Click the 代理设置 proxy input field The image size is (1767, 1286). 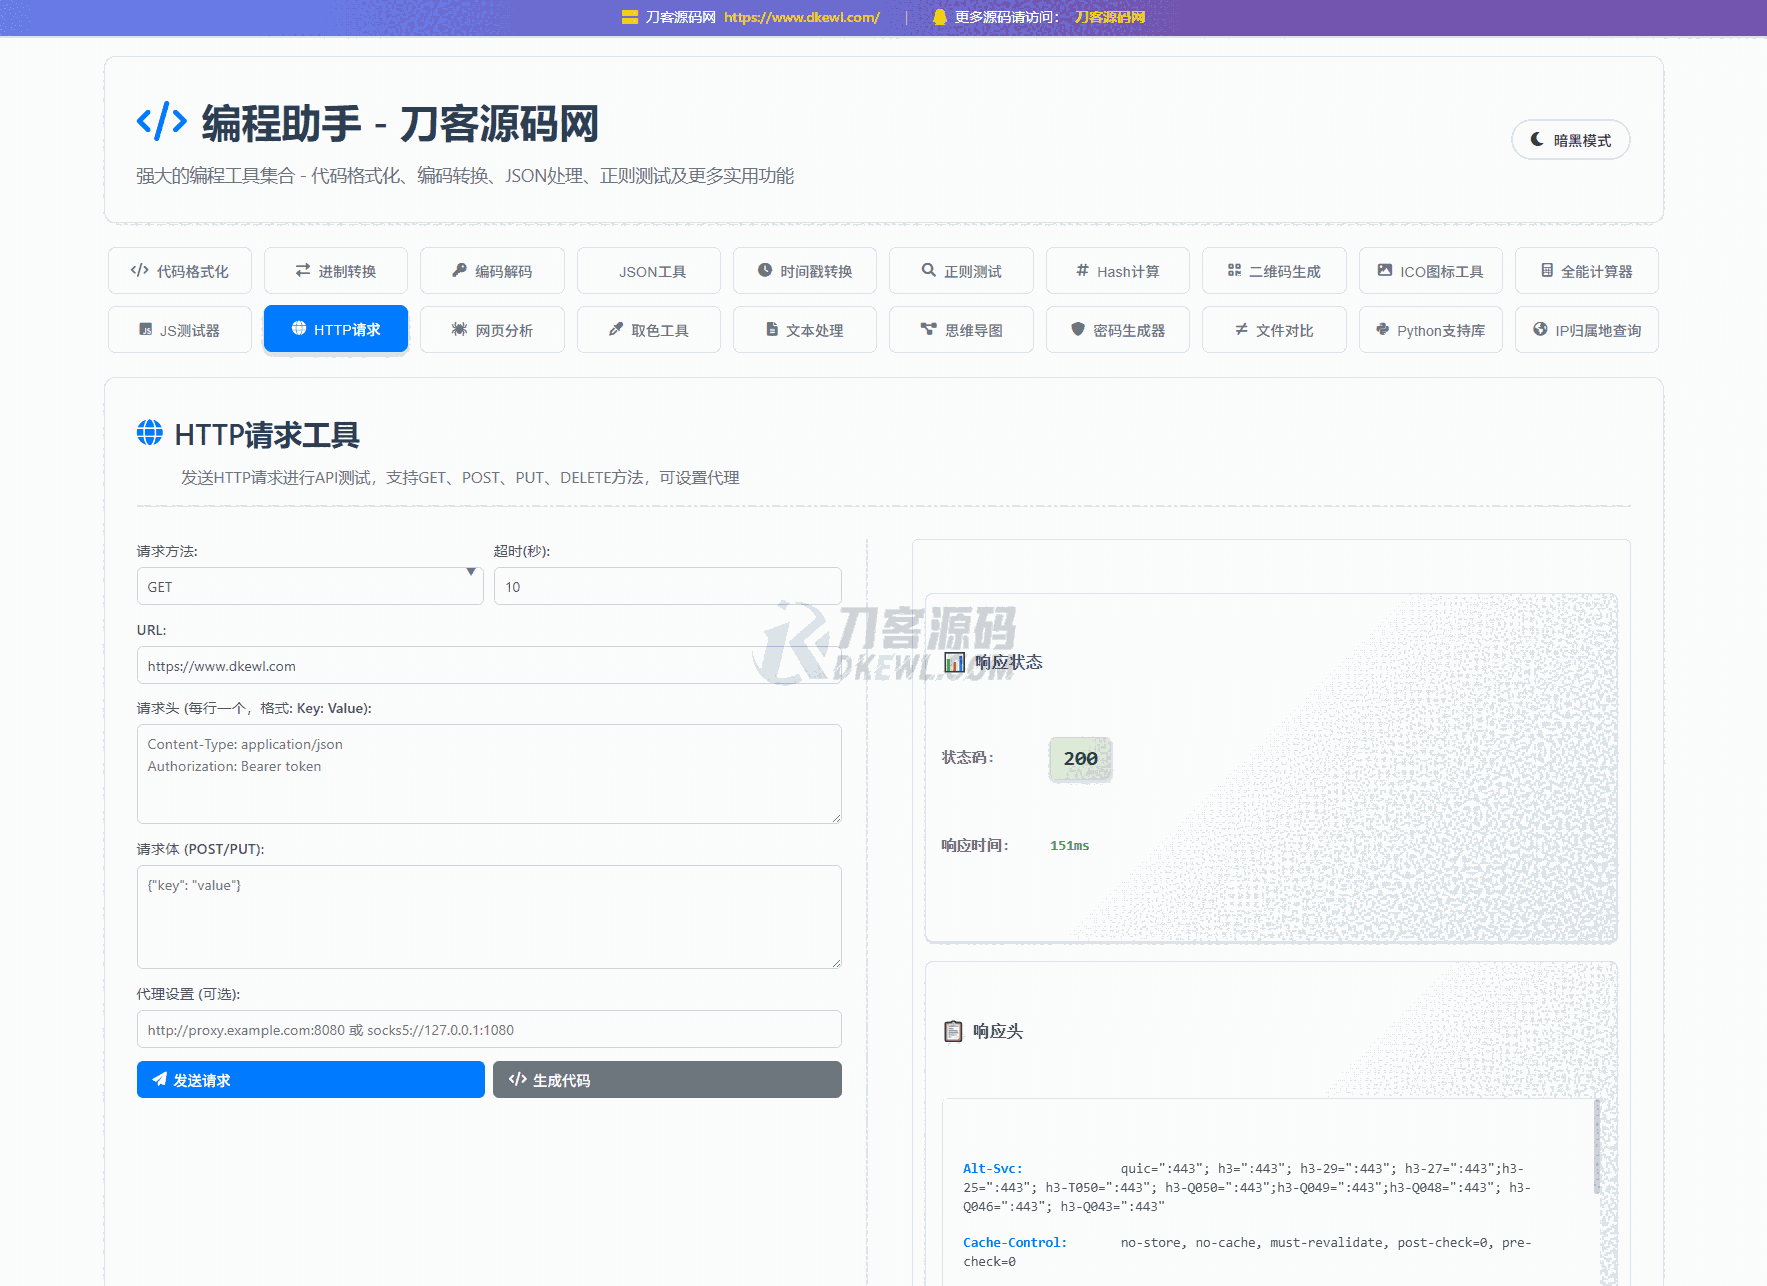tap(489, 1030)
